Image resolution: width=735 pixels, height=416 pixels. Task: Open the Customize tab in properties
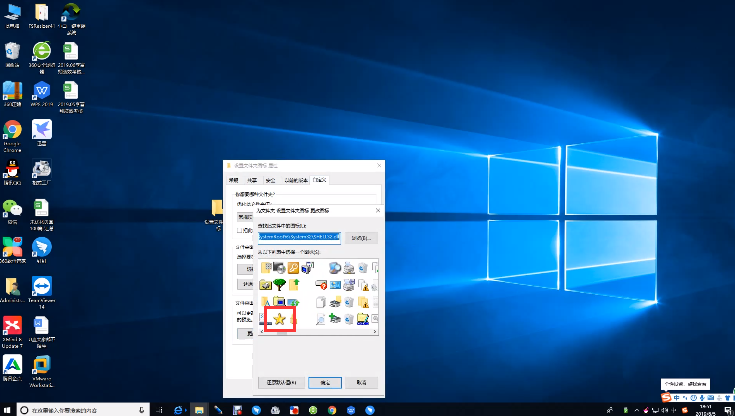tap(321, 180)
